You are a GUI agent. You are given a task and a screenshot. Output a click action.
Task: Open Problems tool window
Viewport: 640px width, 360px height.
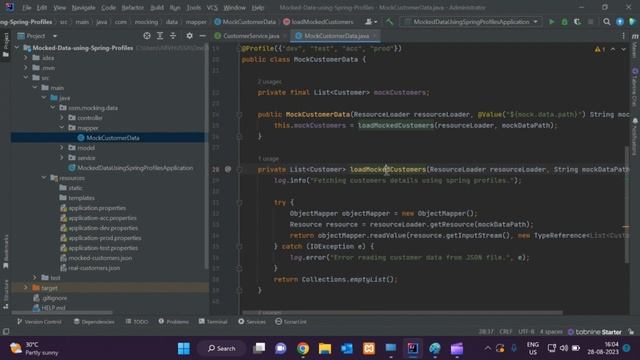[x=173, y=322]
